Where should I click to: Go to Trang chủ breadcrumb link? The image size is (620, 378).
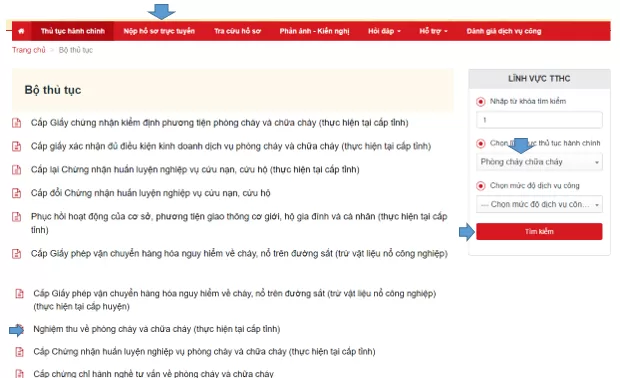click(x=28, y=50)
